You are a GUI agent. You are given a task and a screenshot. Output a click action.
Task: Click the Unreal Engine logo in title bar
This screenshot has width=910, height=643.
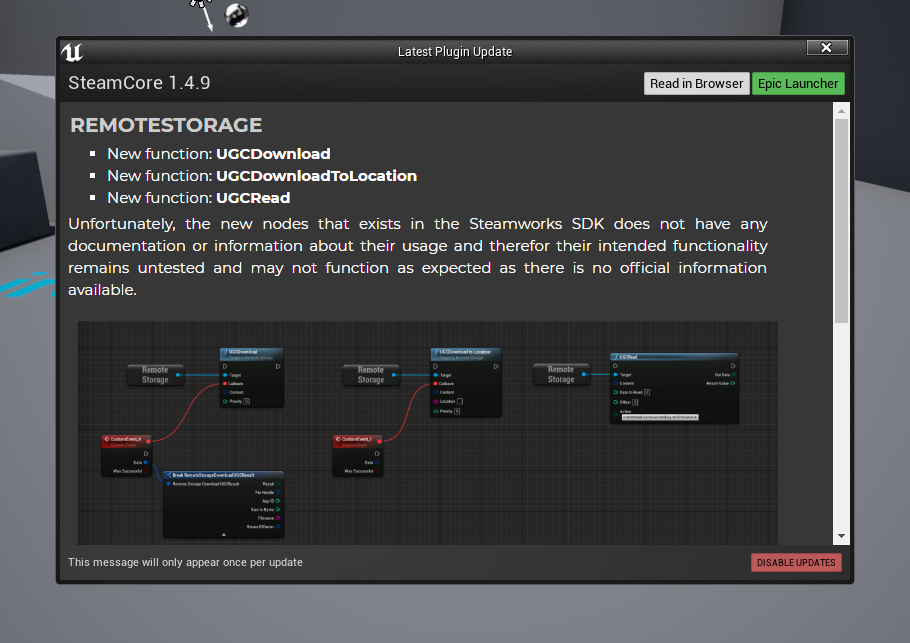click(72, 52)
